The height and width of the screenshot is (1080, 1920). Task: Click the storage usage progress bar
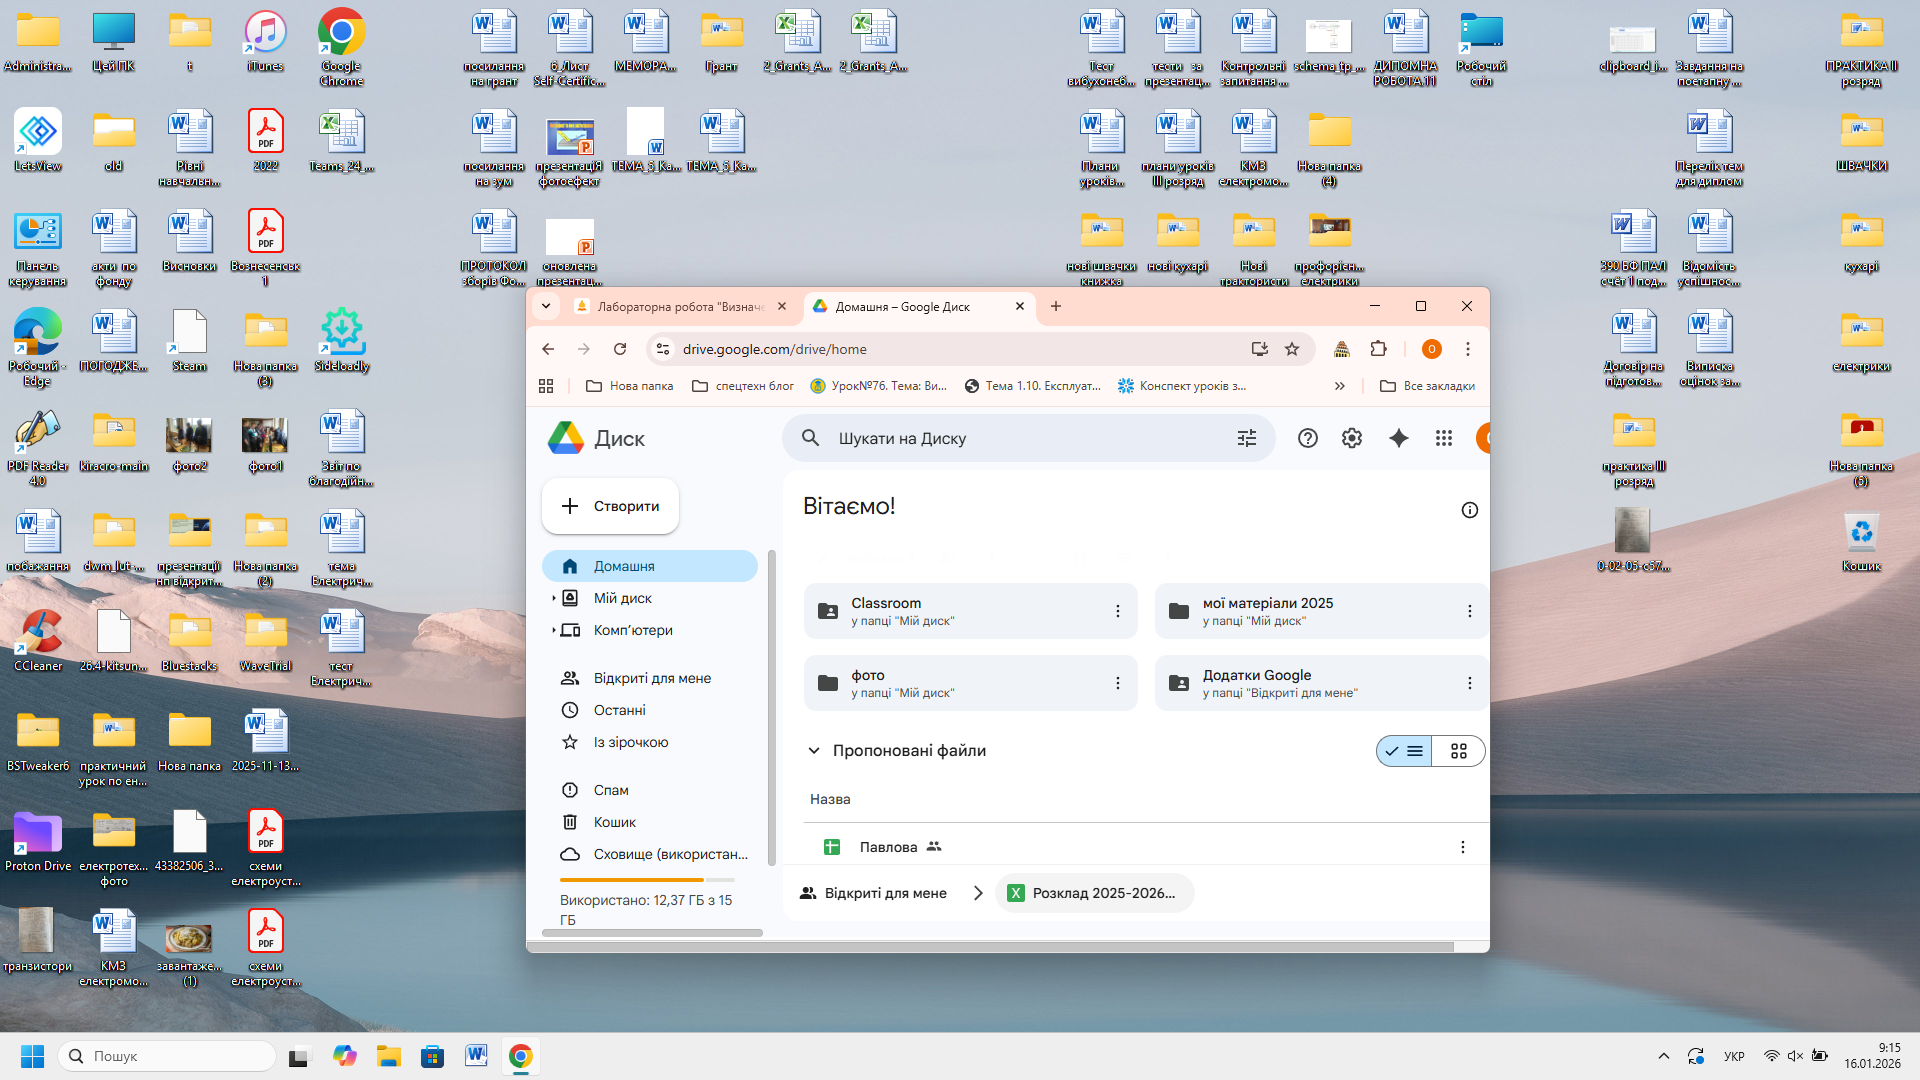(x=646, y=880)
